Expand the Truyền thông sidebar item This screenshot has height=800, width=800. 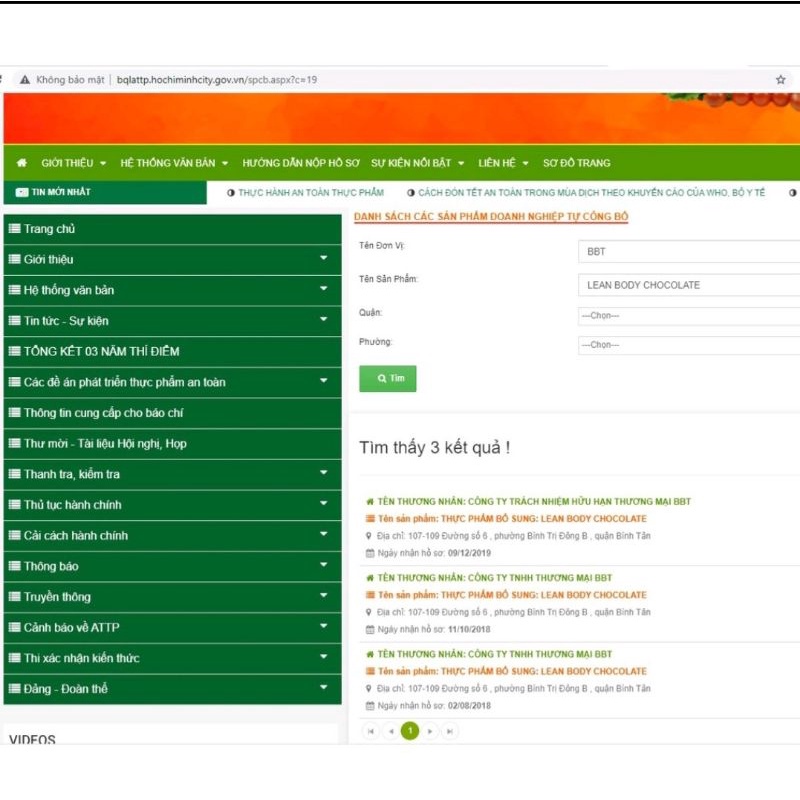click(x=172, y=597)
